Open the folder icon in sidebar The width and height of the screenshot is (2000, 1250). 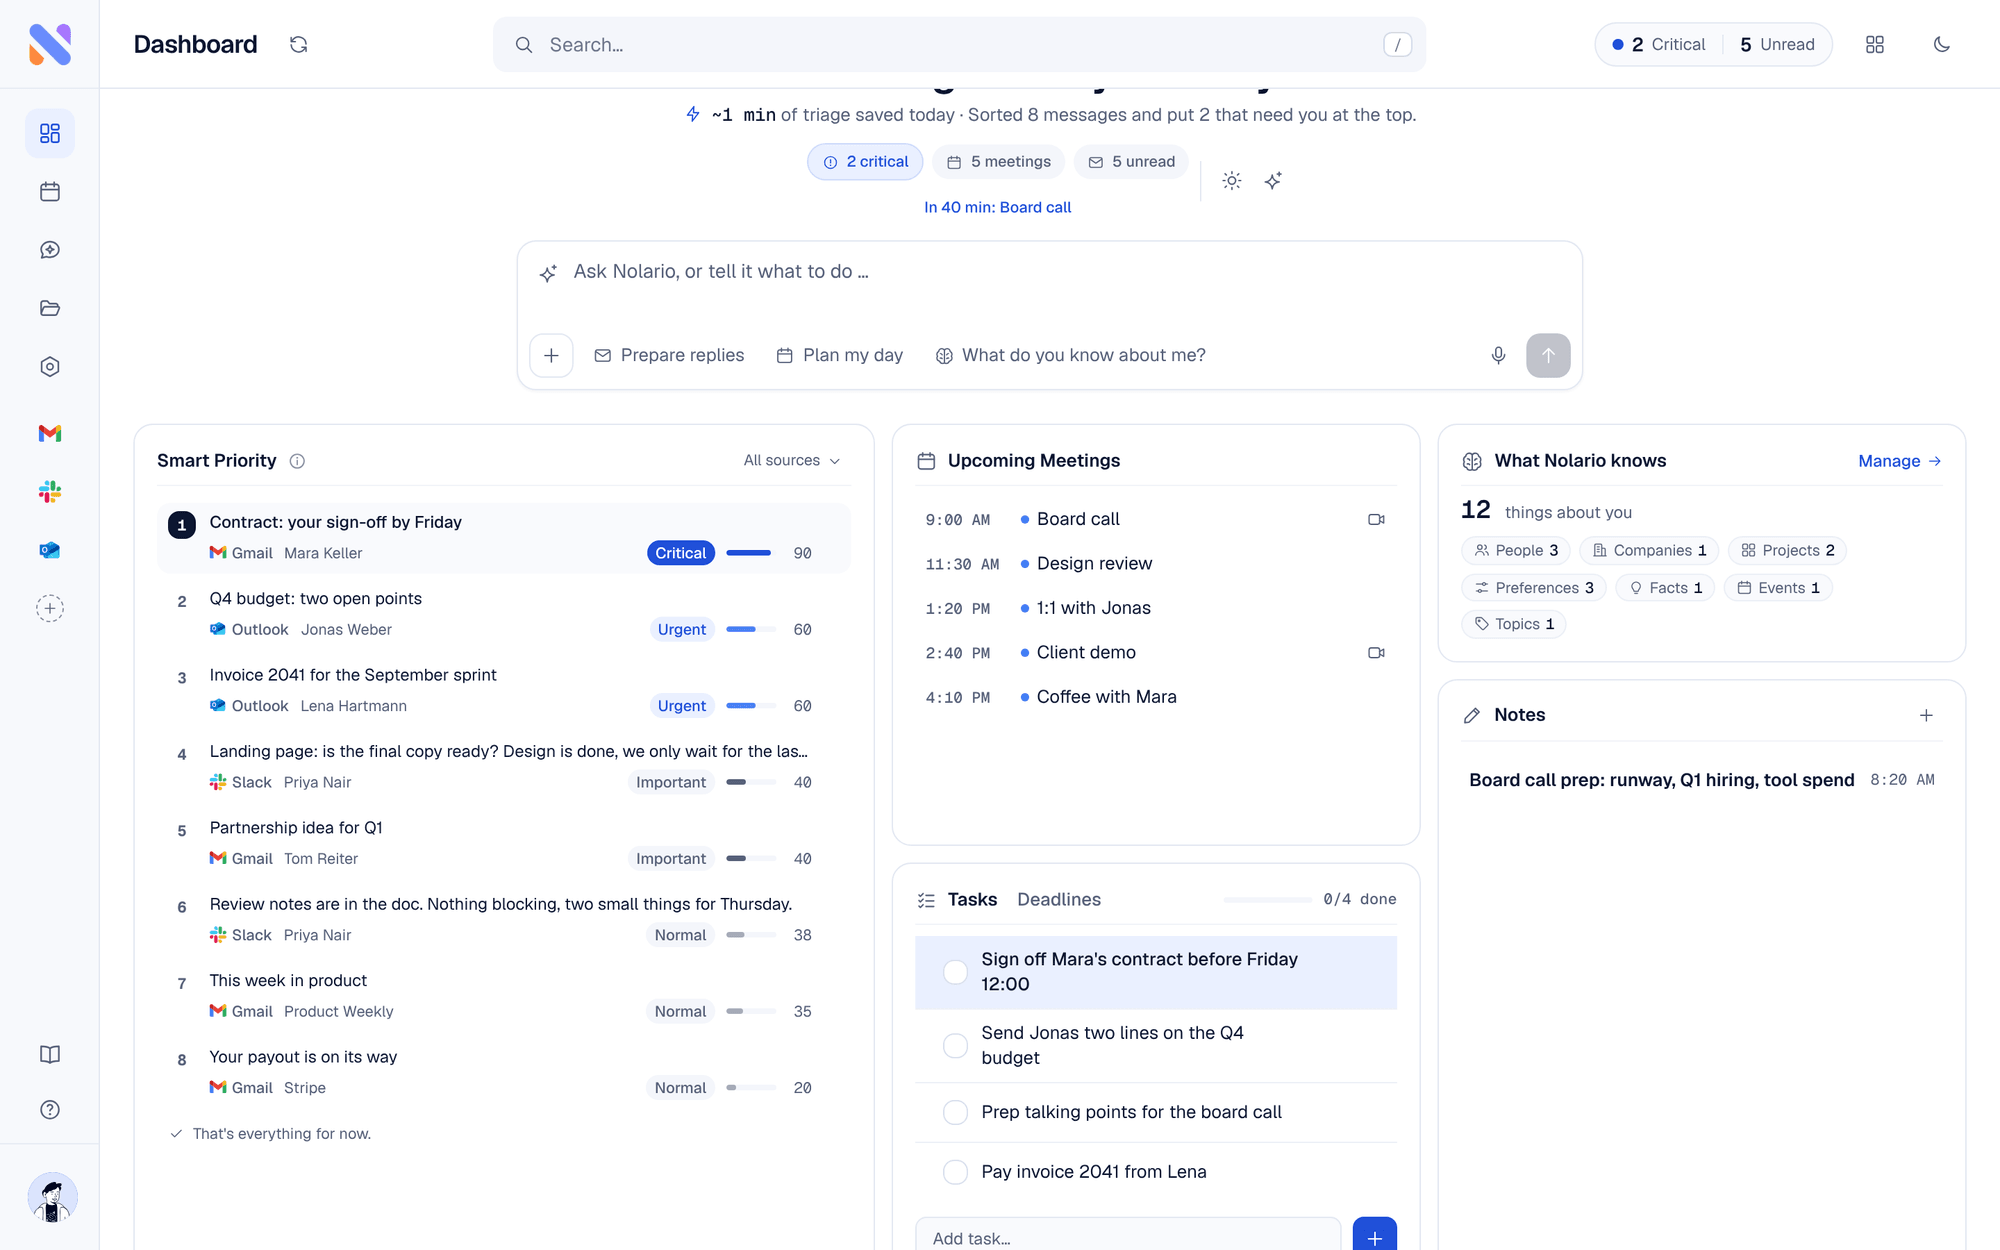pyautogui.click(x=50, y=308)
